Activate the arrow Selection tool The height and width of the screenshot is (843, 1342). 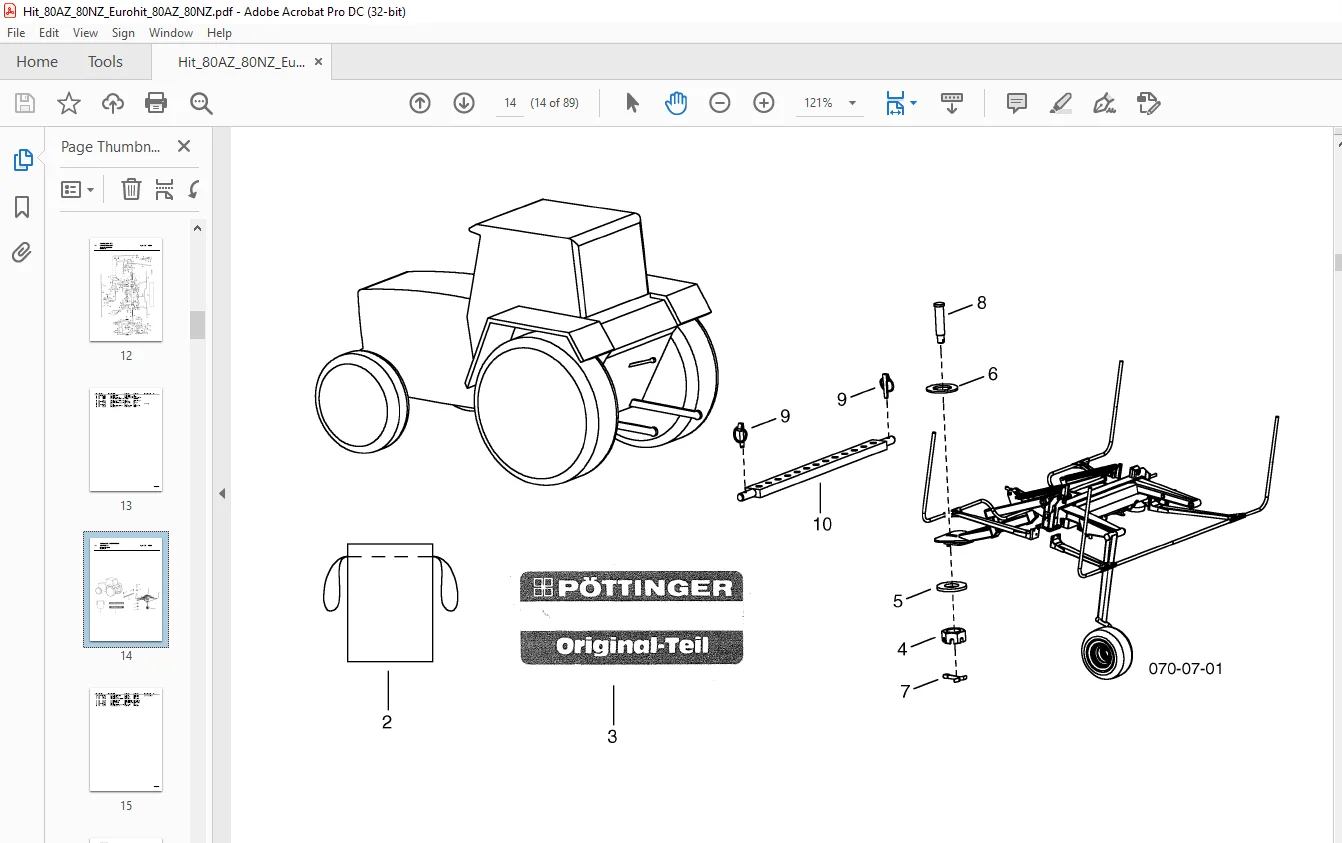point(632,103)
